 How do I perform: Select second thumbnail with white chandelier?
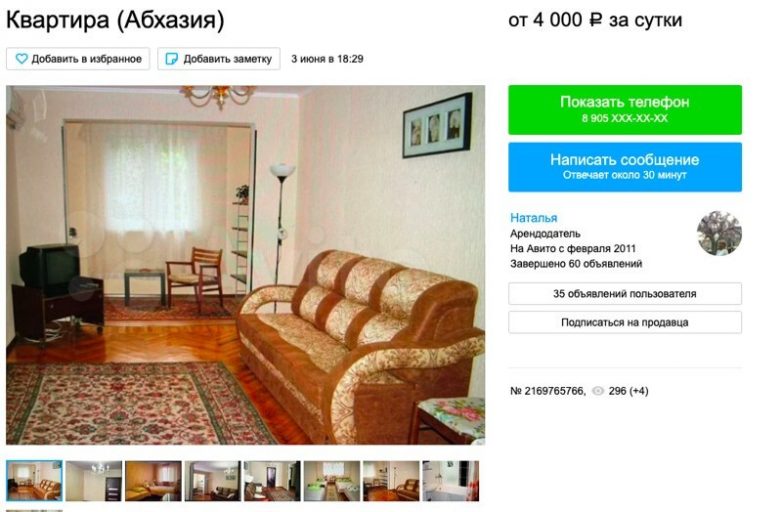94,481
